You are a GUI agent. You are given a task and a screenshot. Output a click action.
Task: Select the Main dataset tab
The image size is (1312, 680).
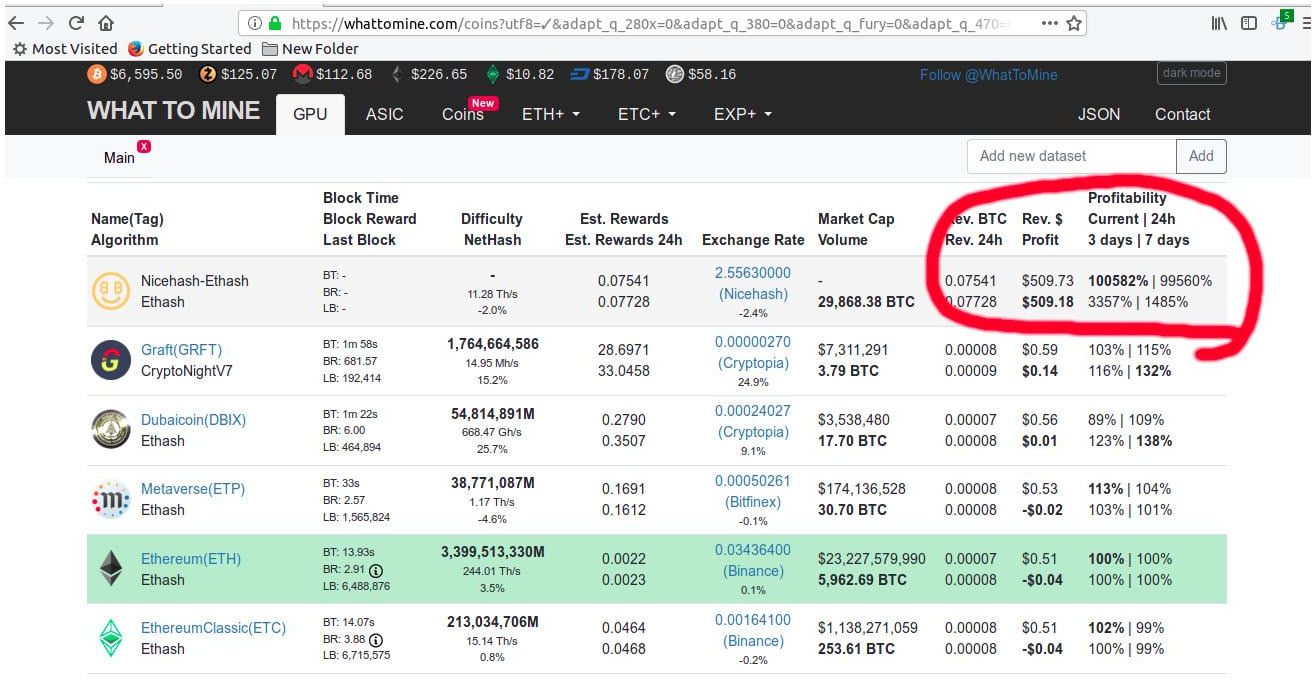[119, 158]
